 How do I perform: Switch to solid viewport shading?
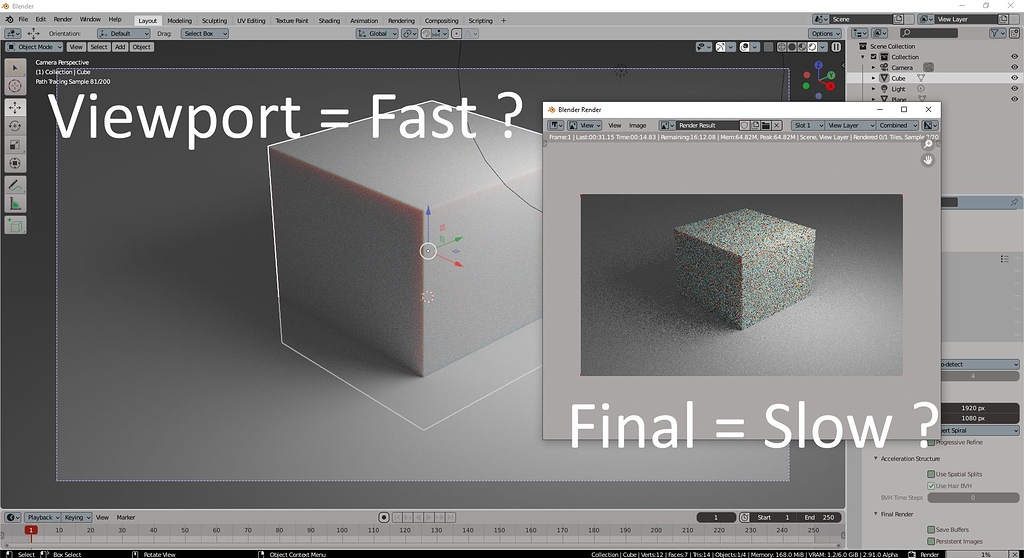pyautogui.click(x=792, y=47)
